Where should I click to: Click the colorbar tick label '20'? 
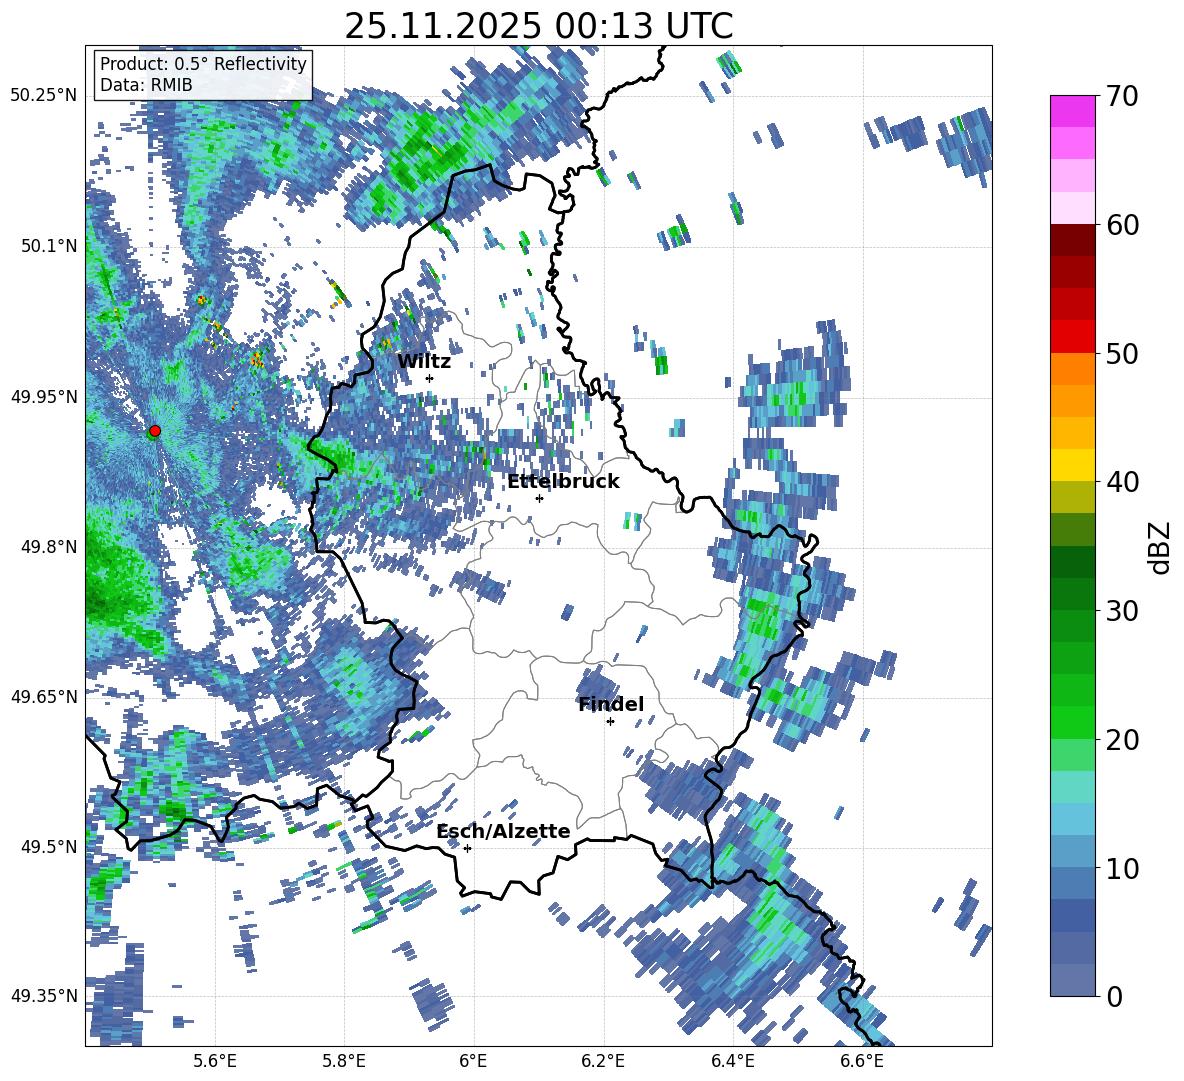coord(1122,740)
